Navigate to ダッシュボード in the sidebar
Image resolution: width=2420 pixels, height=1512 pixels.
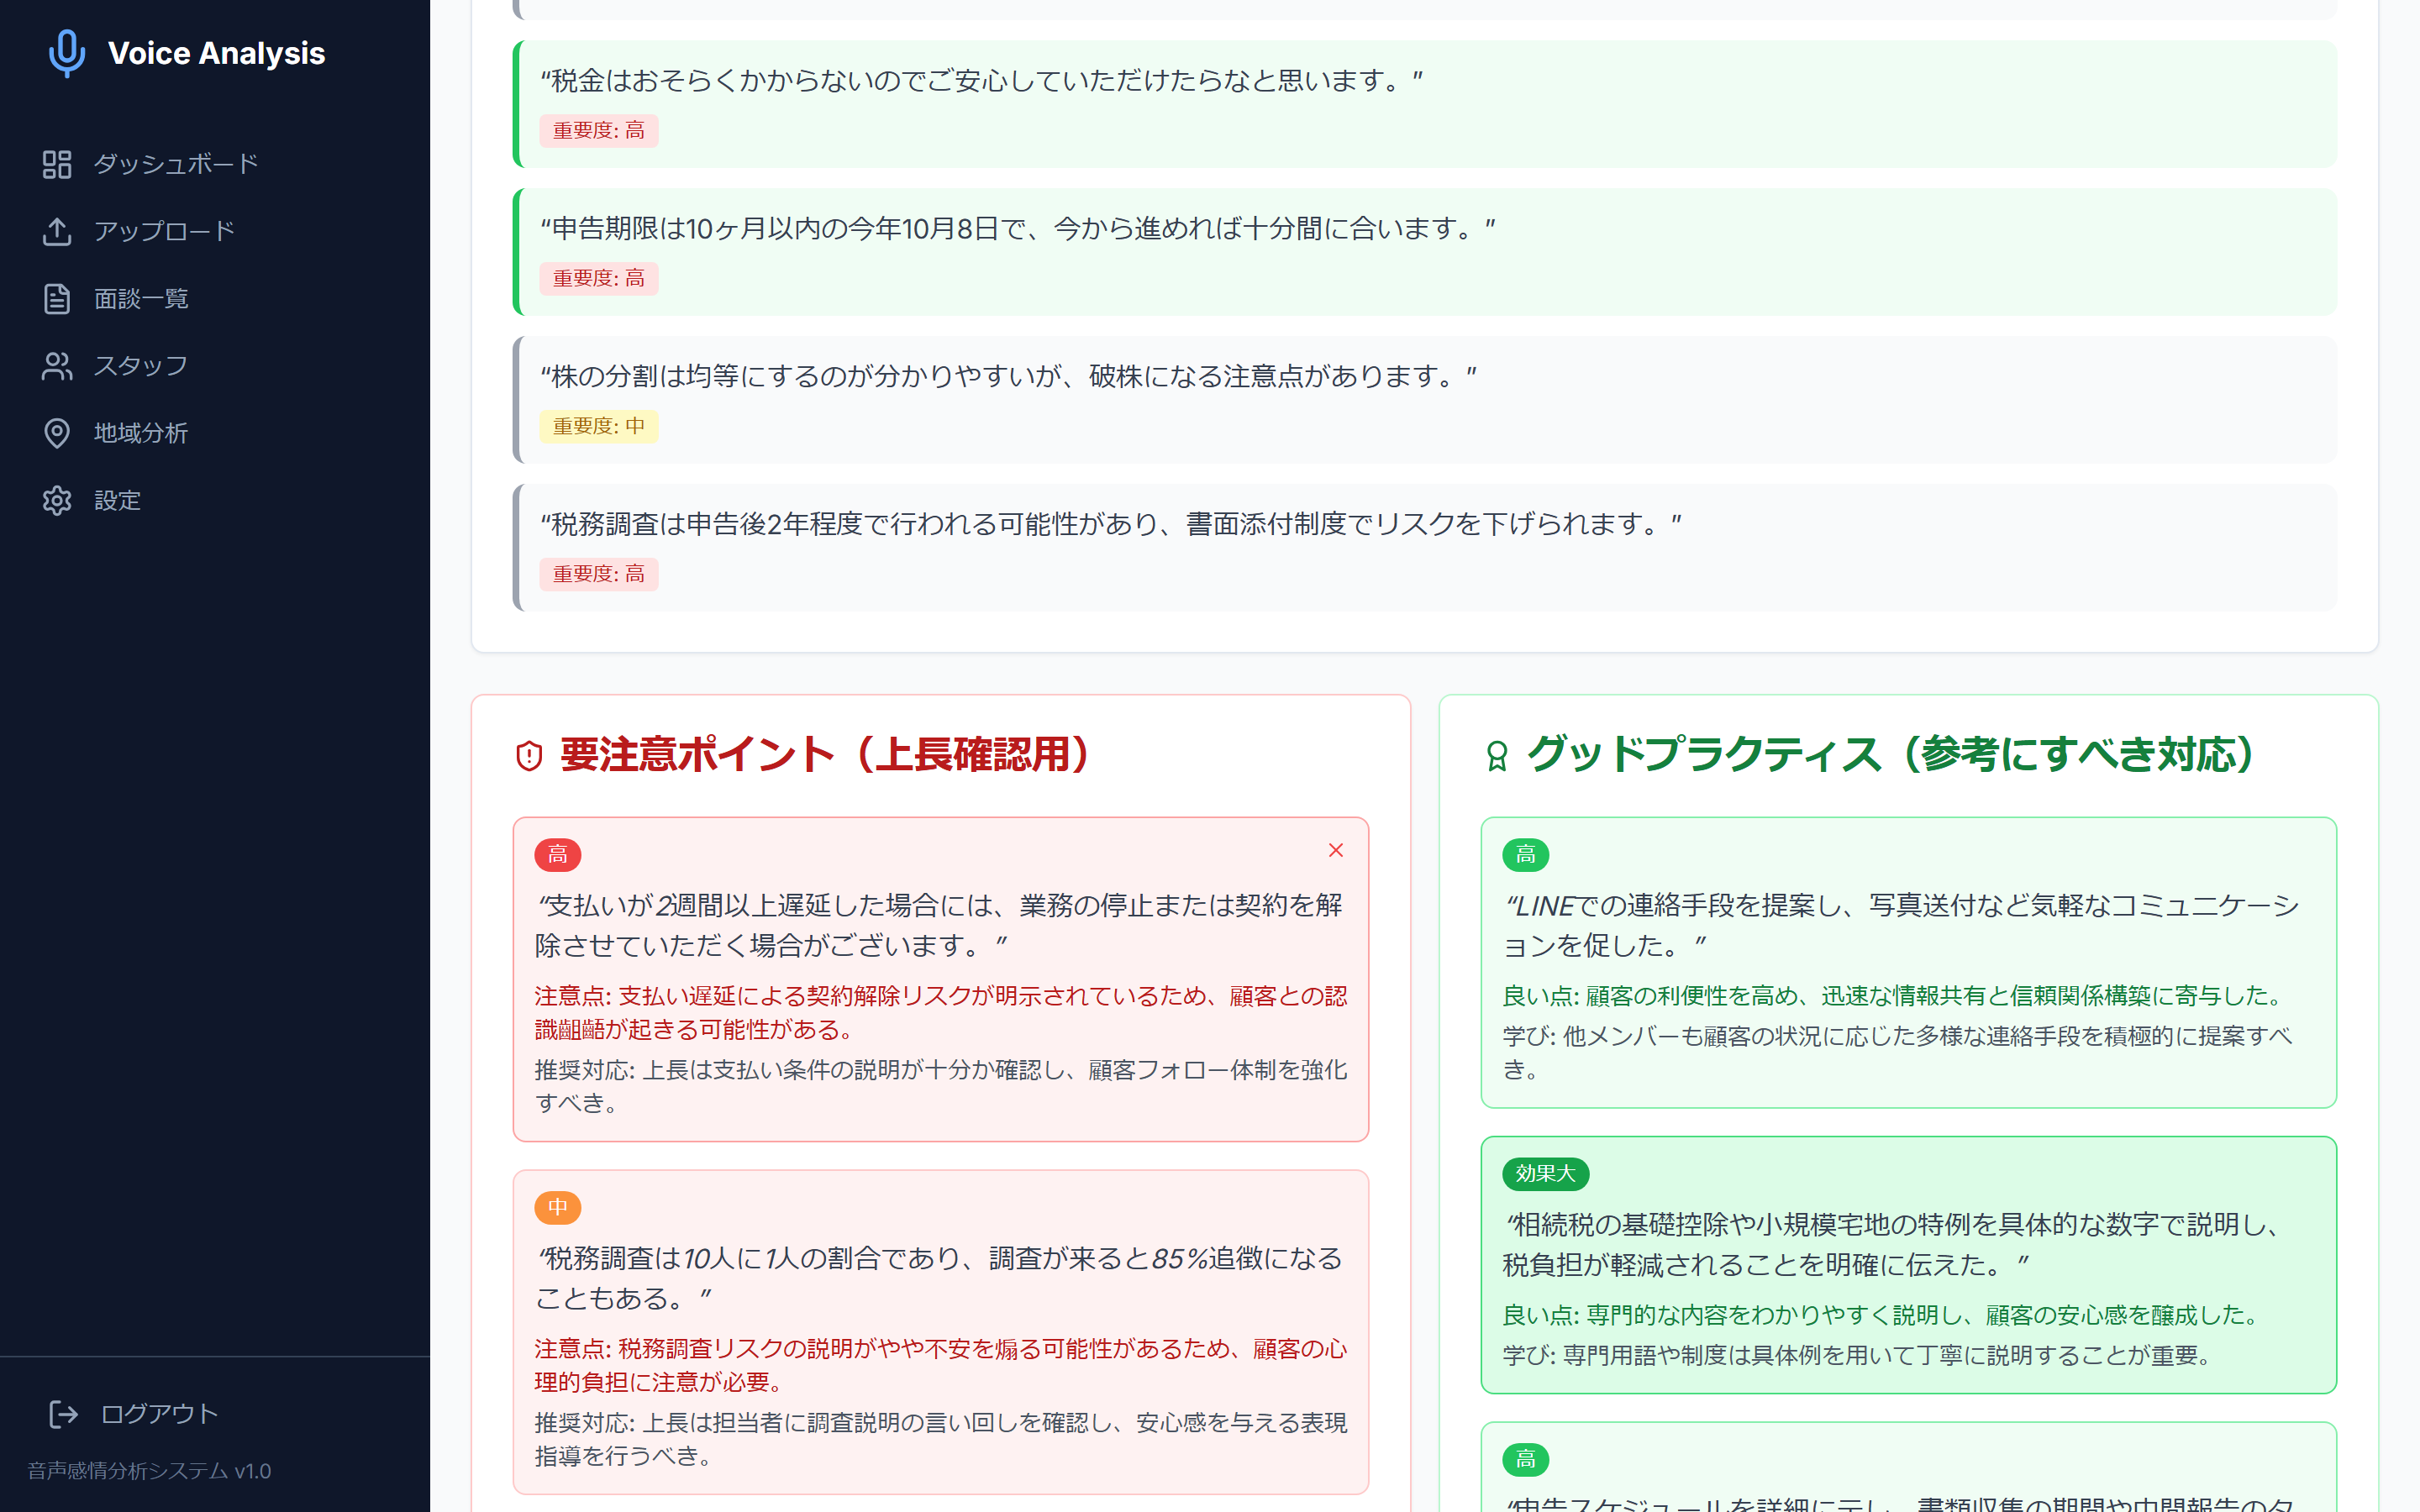coord(174,163)
